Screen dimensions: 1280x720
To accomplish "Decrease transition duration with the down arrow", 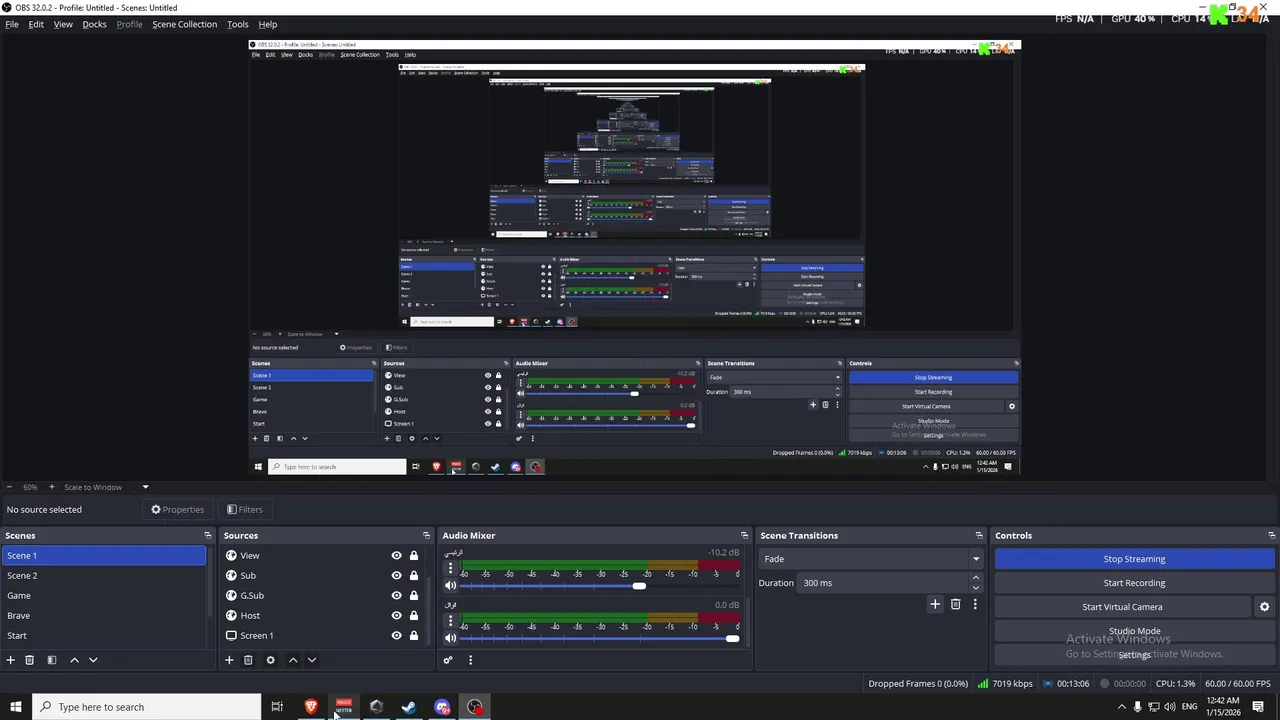I will pos(976,588).
